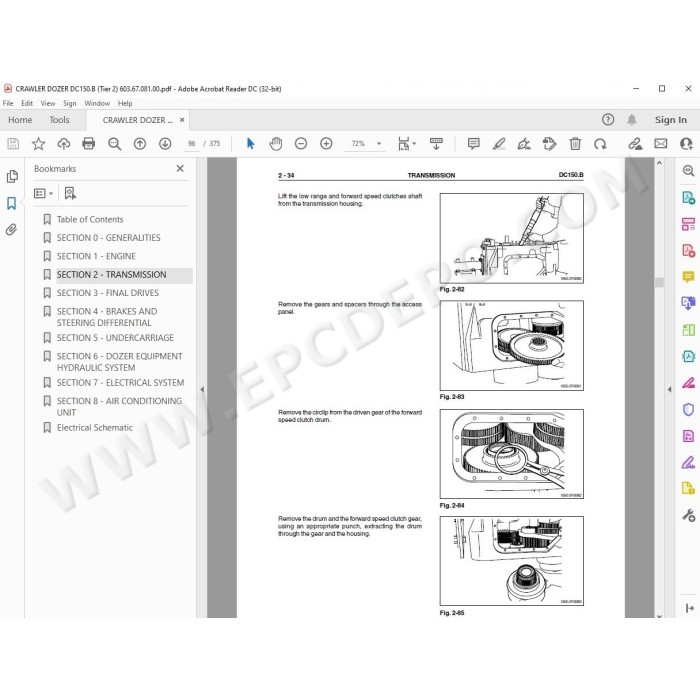Open Table of Contents bookmark
The image size is (700, 700).
coord(90,220)
